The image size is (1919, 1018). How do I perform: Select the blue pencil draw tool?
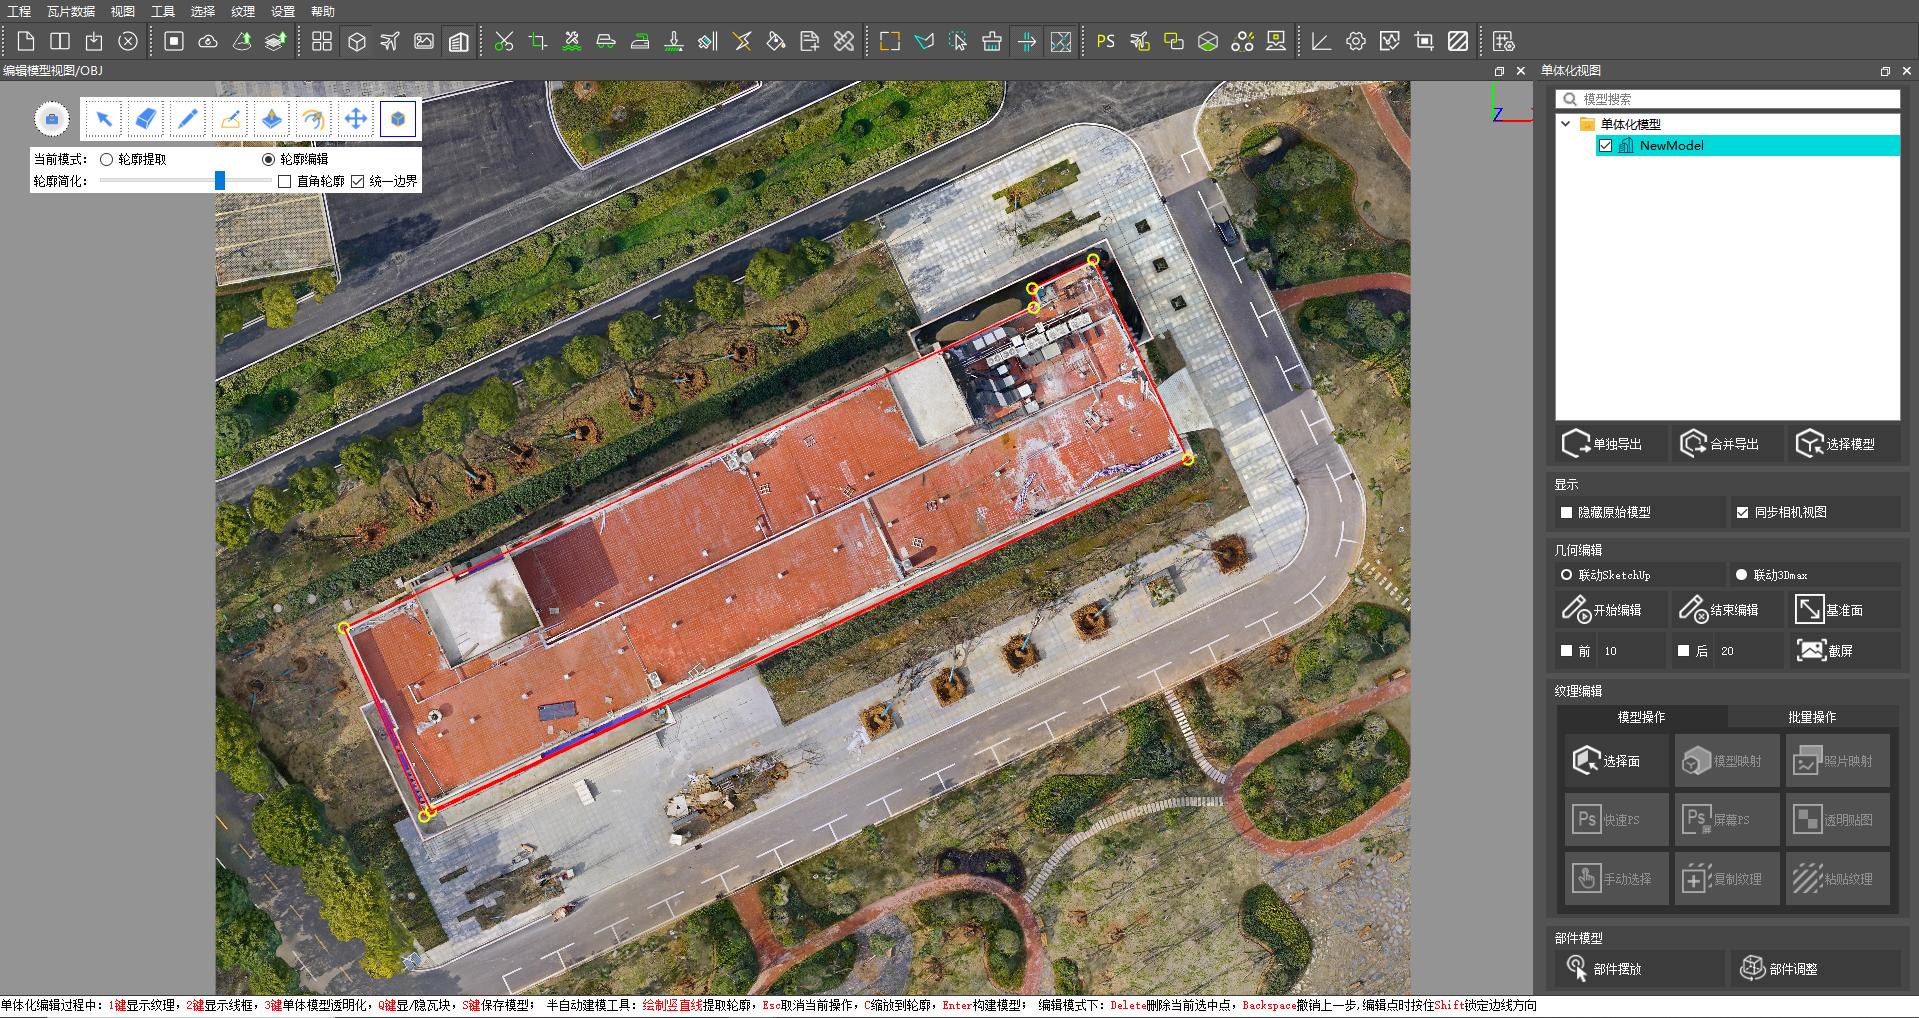[x=187, y=119]
